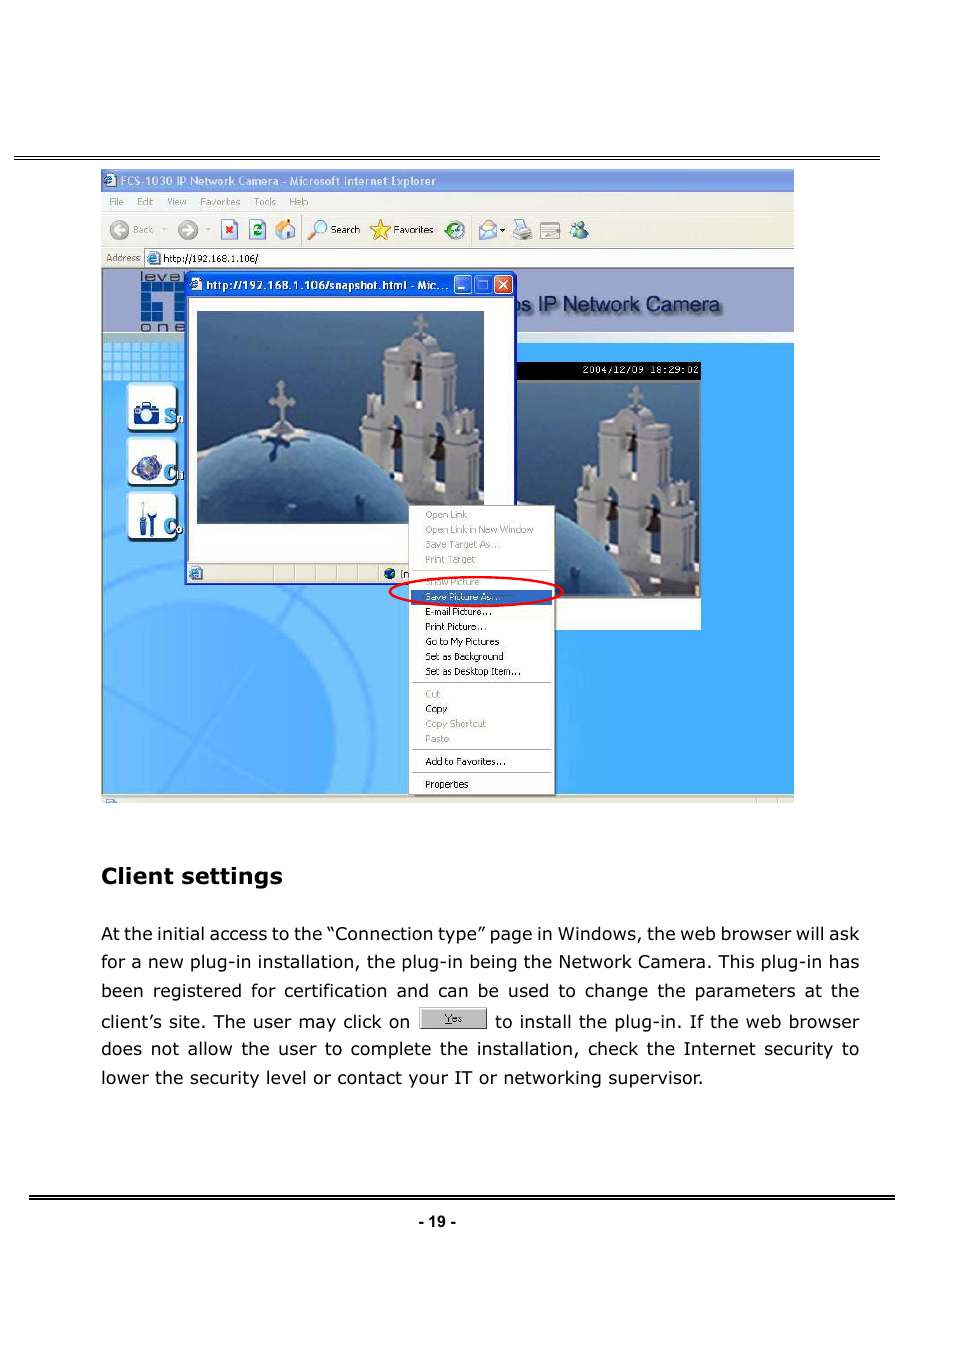This screenshot has height=1351, width=954.
Task: Close the snapshot.html popup window
Action: (x=504, y=285)
